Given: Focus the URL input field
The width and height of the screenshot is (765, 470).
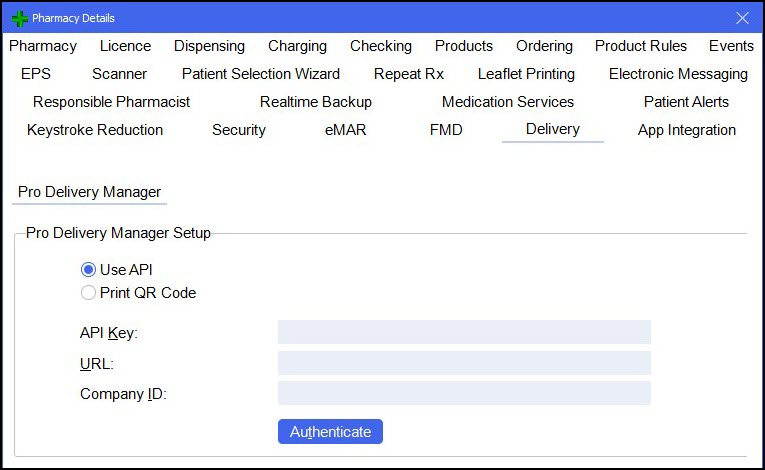Looking at the screenshot, I should (464, 363).
